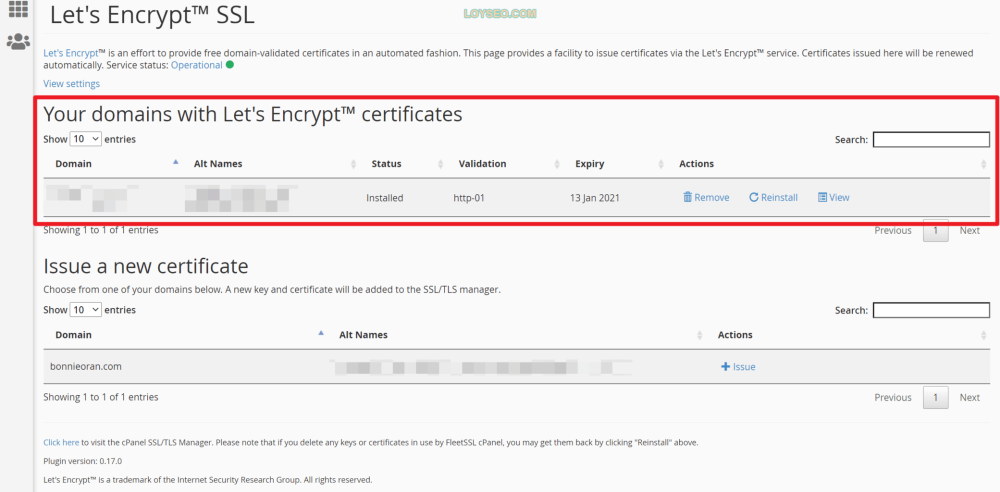Sort certificates by Status column header

386,163
